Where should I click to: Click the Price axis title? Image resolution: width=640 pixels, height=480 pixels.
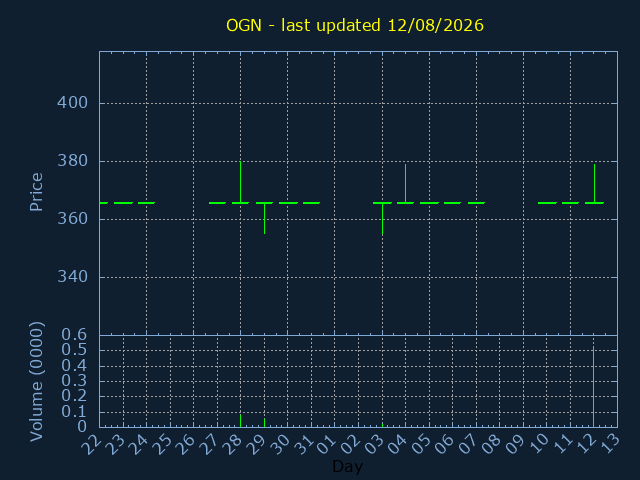[36, 192]
